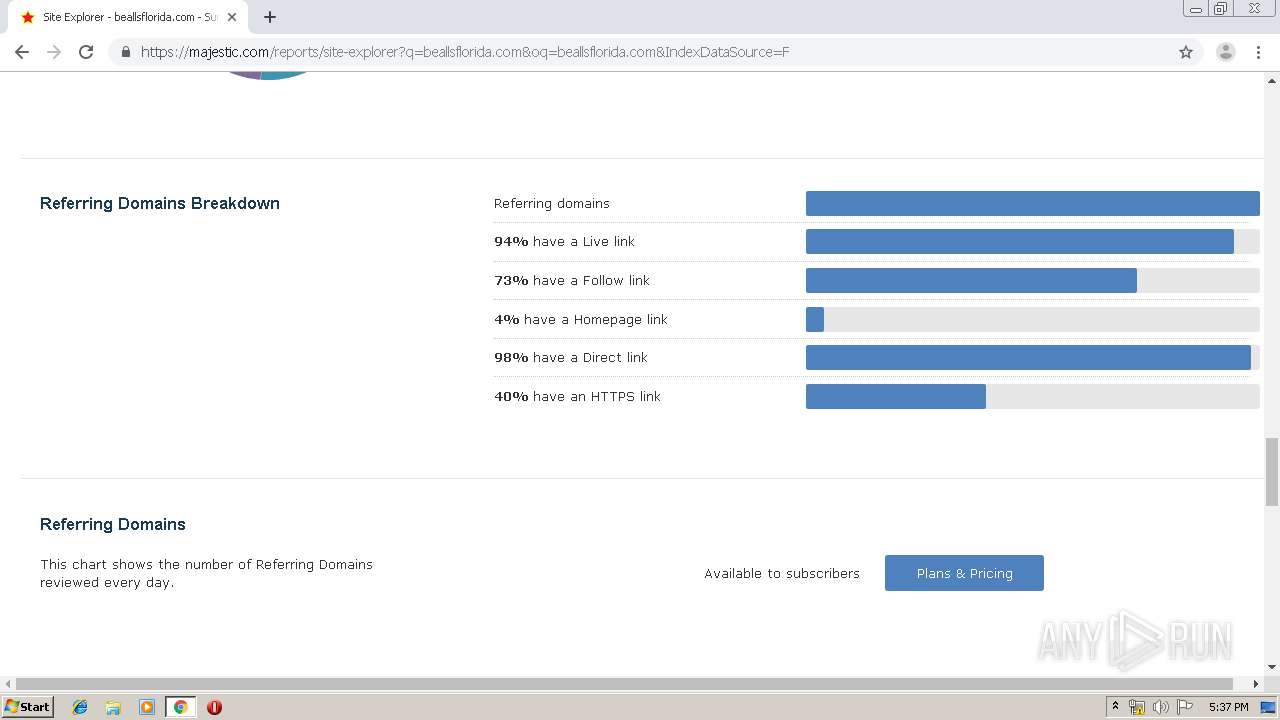Bookmark this page with star icon
Viewport: 1280px width, 720px height.
point(1186,52)
